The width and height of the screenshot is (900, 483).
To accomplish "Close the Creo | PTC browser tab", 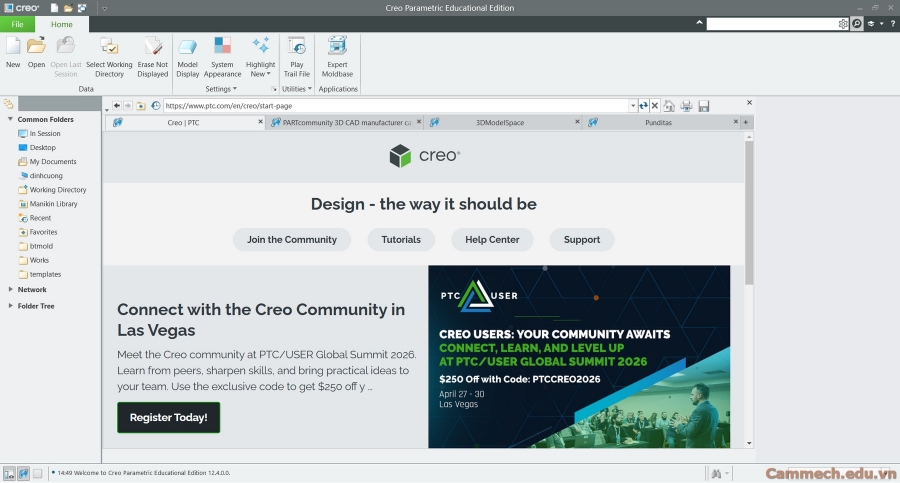I will 260,122.
